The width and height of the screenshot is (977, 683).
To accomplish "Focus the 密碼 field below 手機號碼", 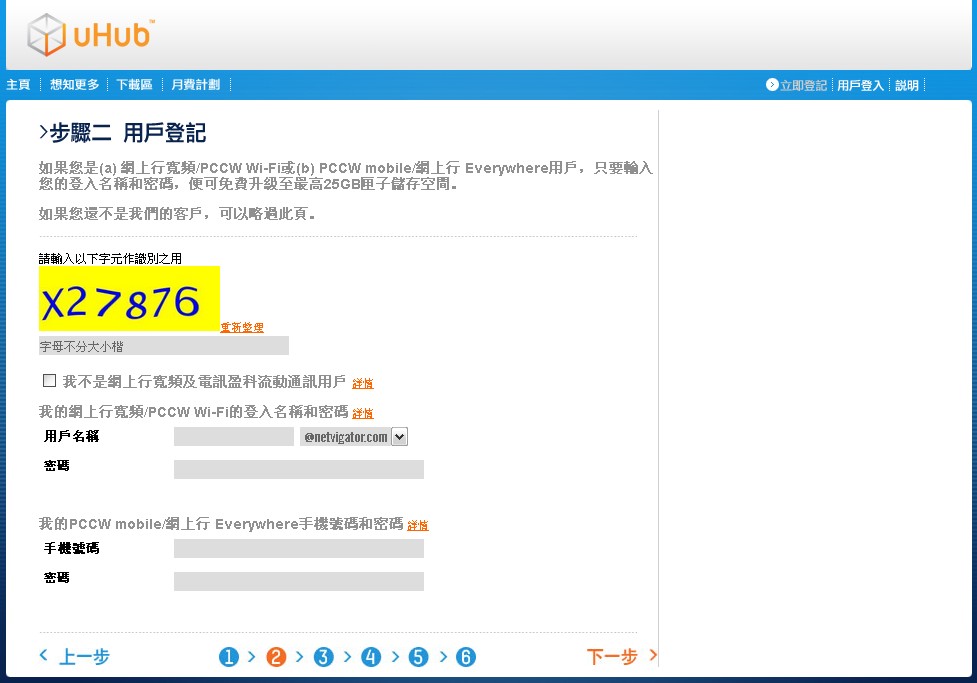I will [299, 581].
